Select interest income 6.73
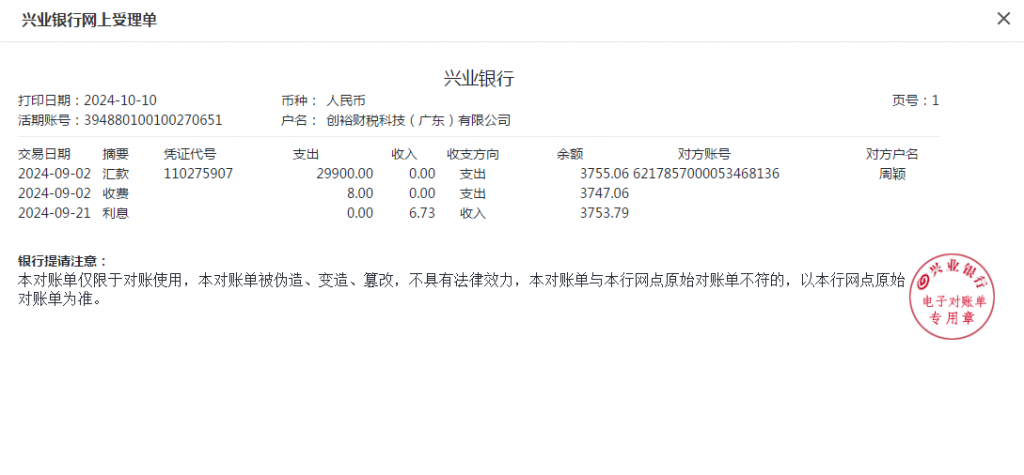Screen dimensions: 1024x475 pyautogui.click(x=422, y=213)
